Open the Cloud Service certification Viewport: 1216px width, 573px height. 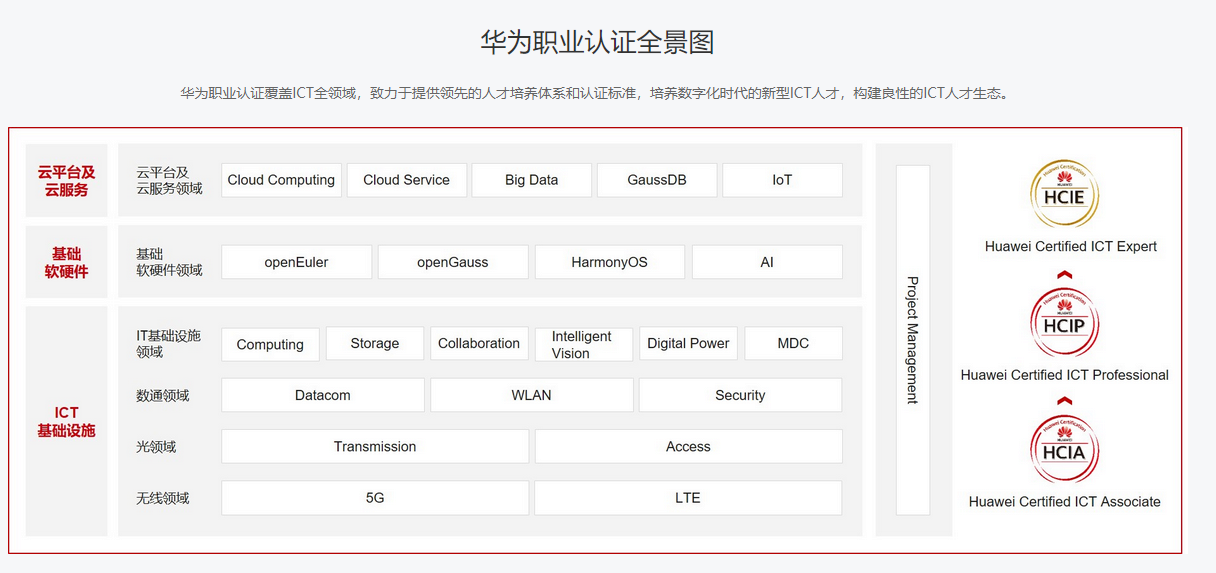click(x=407, y=180)
